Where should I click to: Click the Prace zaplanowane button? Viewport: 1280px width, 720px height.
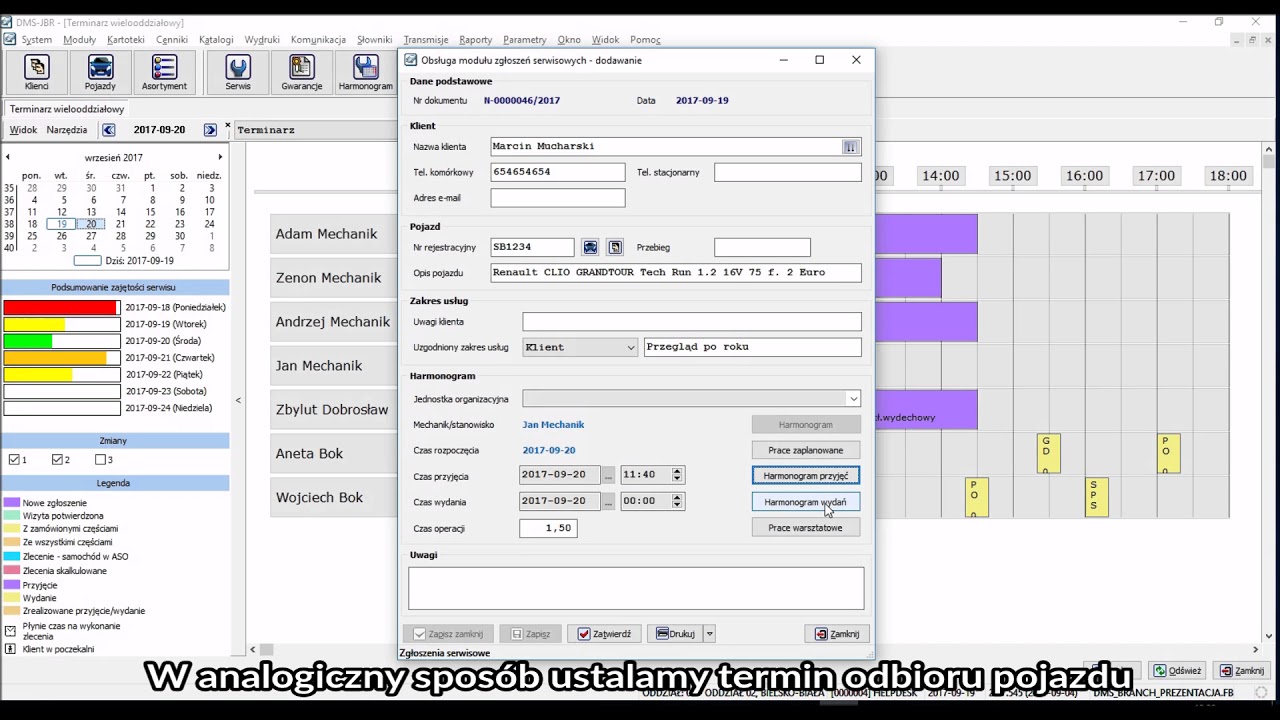(x=805, y=450)
